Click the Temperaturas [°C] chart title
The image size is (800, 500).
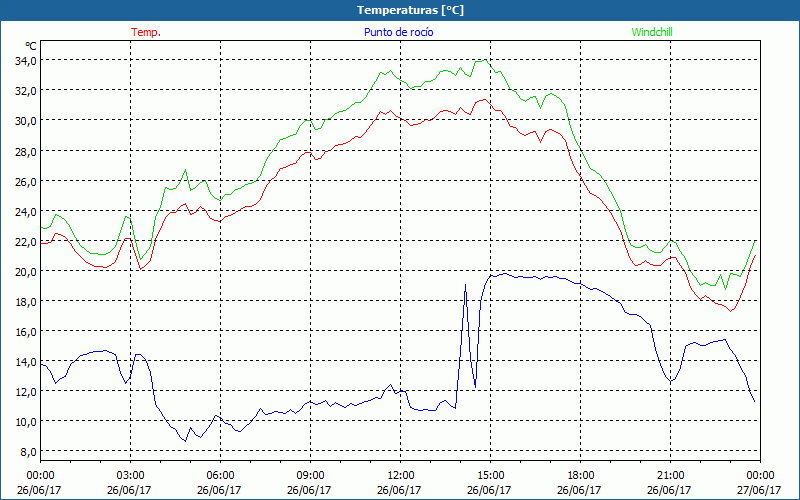click(410, 10)
